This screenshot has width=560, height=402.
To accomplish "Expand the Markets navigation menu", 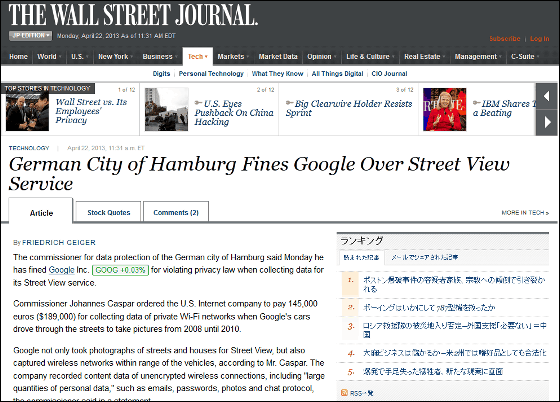I will click(233, 56).
